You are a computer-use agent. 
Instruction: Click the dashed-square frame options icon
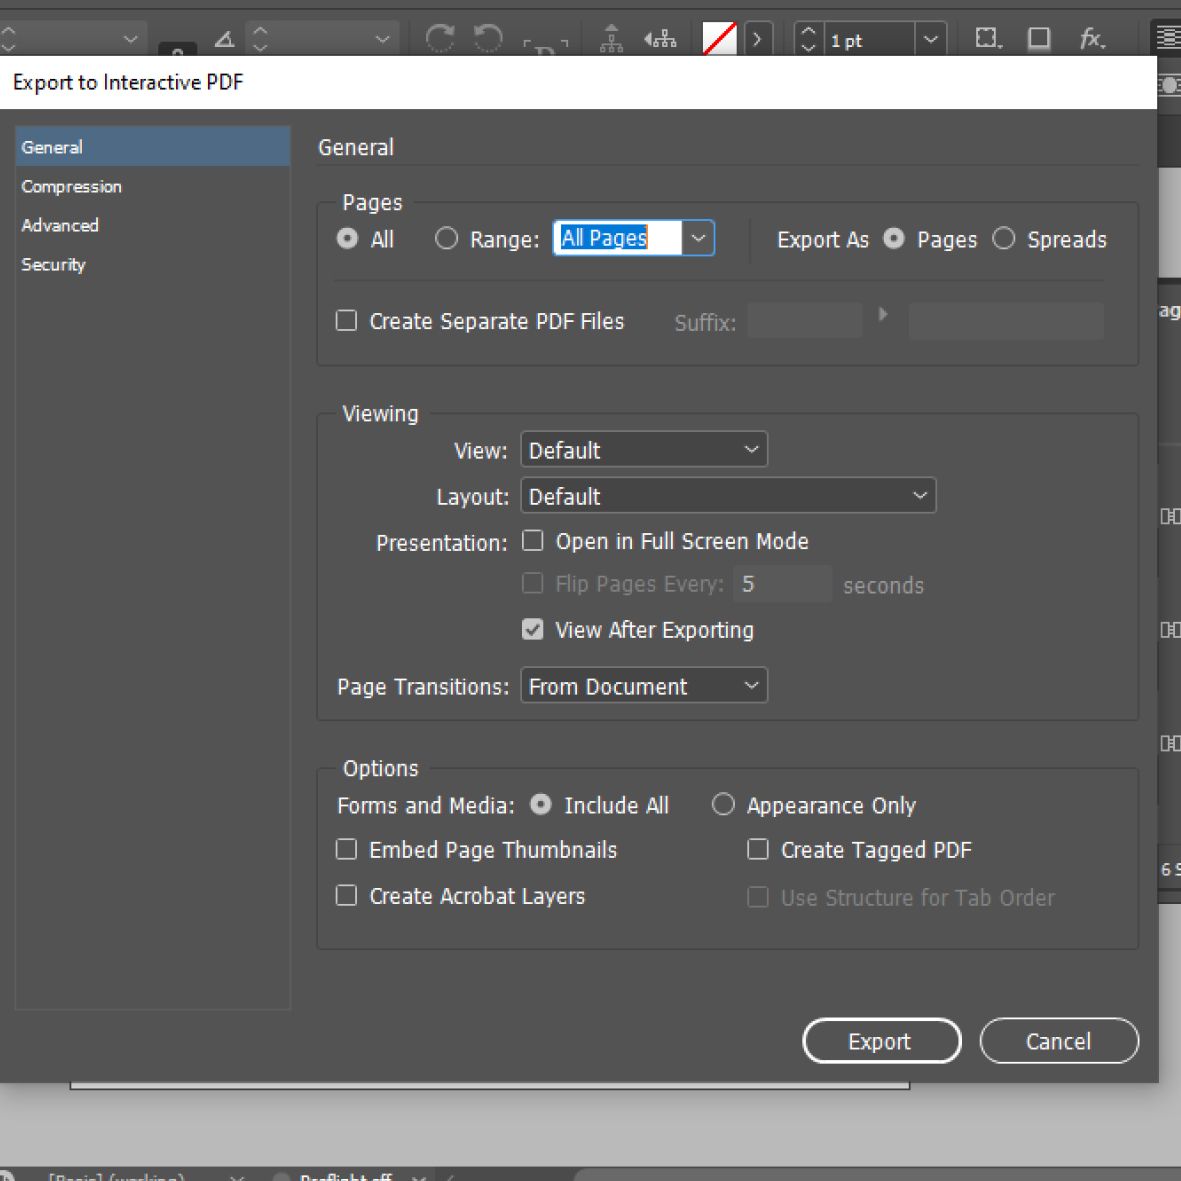click(988, 38)
